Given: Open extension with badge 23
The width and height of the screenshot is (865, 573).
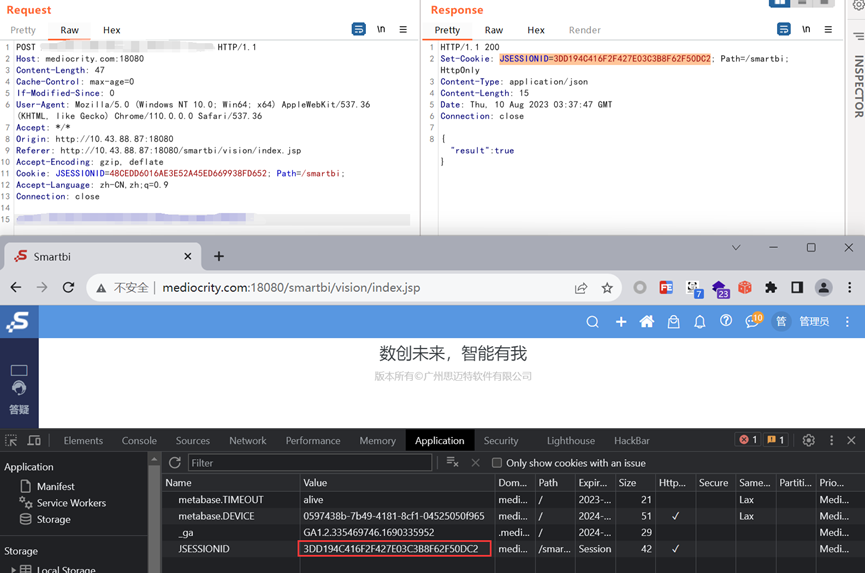Looking at the screenshot, I should pyautogui.click(x=720, y=288).
